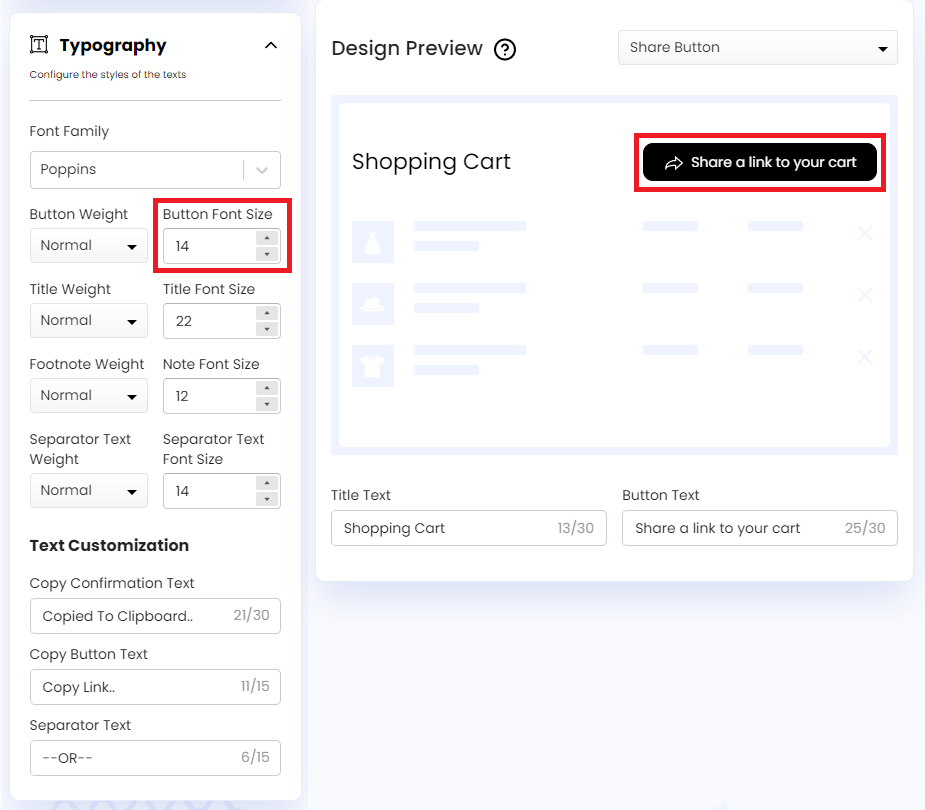Click the remove X on the first cart item
The width and height of the screenshot is (925, 810).
(865, 233)
